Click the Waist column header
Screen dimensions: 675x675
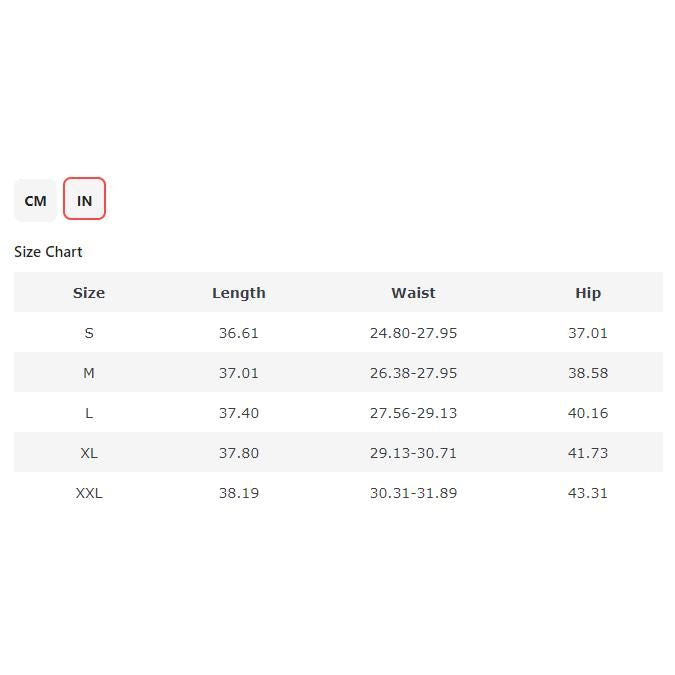click(x=413, y=293)
